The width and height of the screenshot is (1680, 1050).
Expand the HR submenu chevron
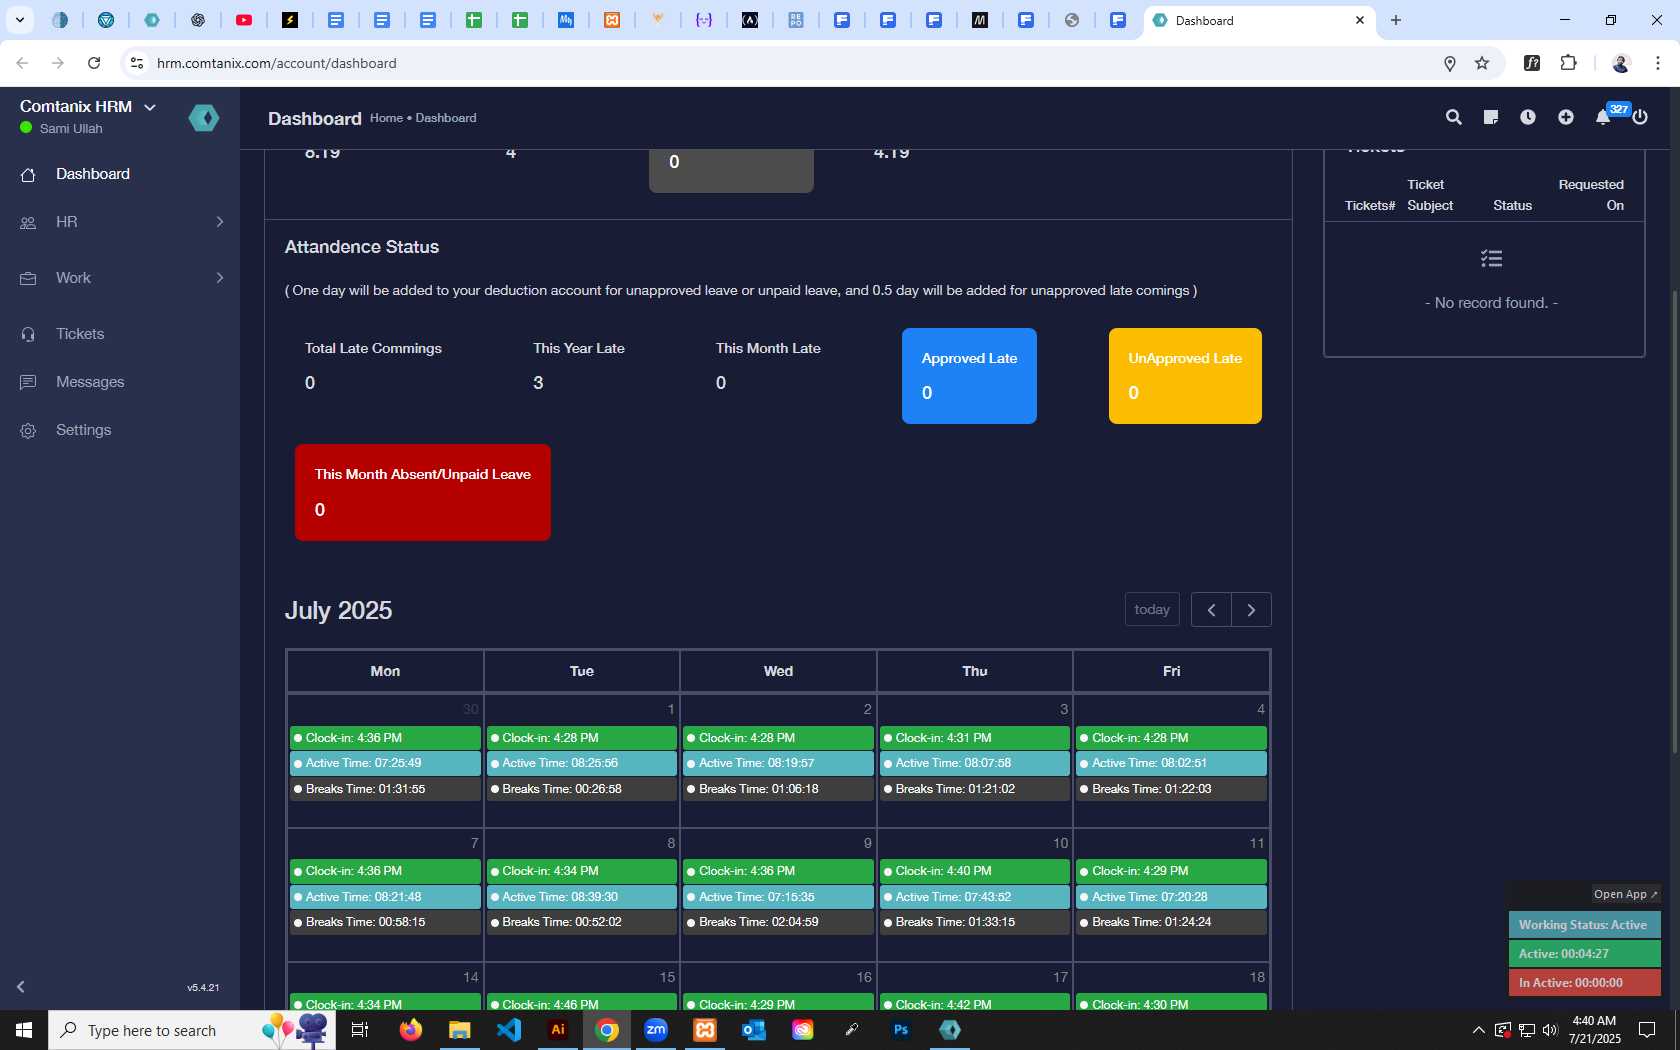coord(220,222)
